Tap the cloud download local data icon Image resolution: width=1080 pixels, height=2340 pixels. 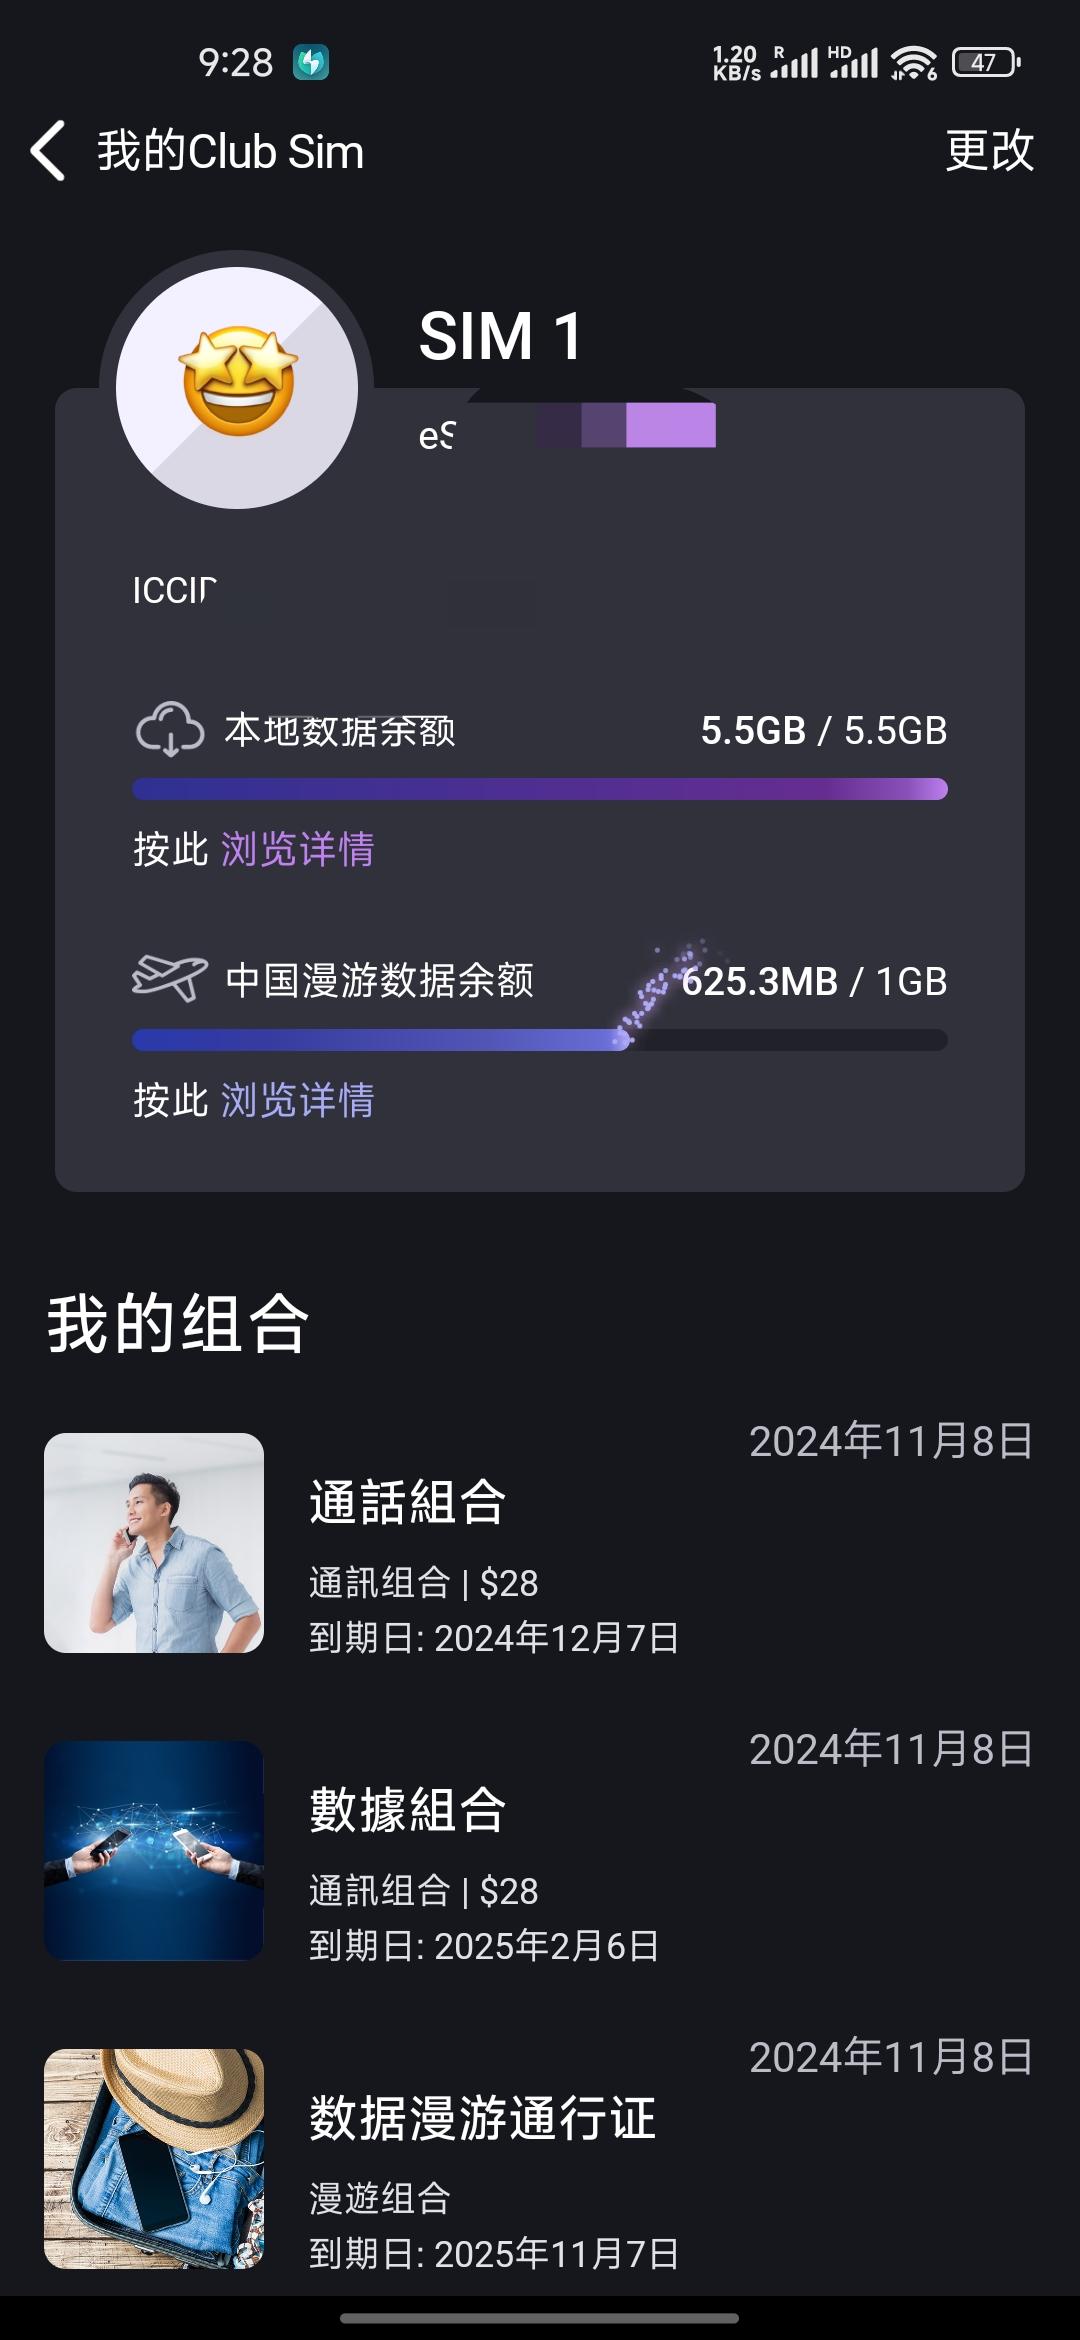169,729
